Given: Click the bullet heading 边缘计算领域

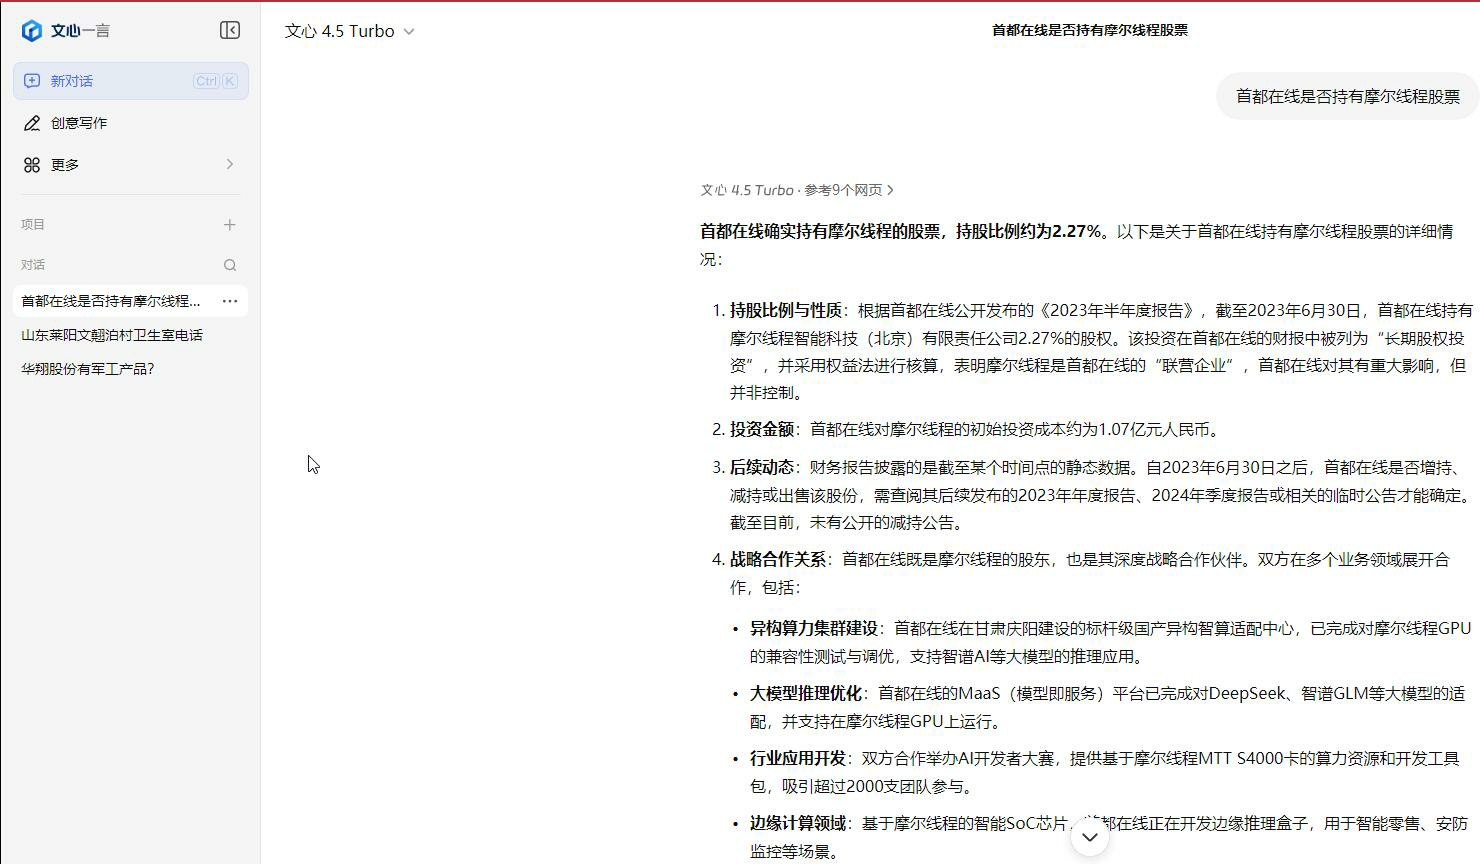Looking at the screenshot, I should [x=798, y=823].
